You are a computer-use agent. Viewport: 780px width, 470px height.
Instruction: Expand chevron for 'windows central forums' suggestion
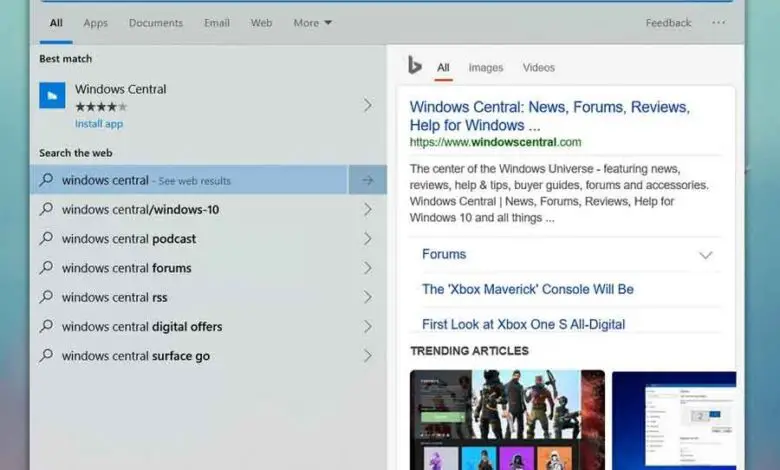pos(368,268)
